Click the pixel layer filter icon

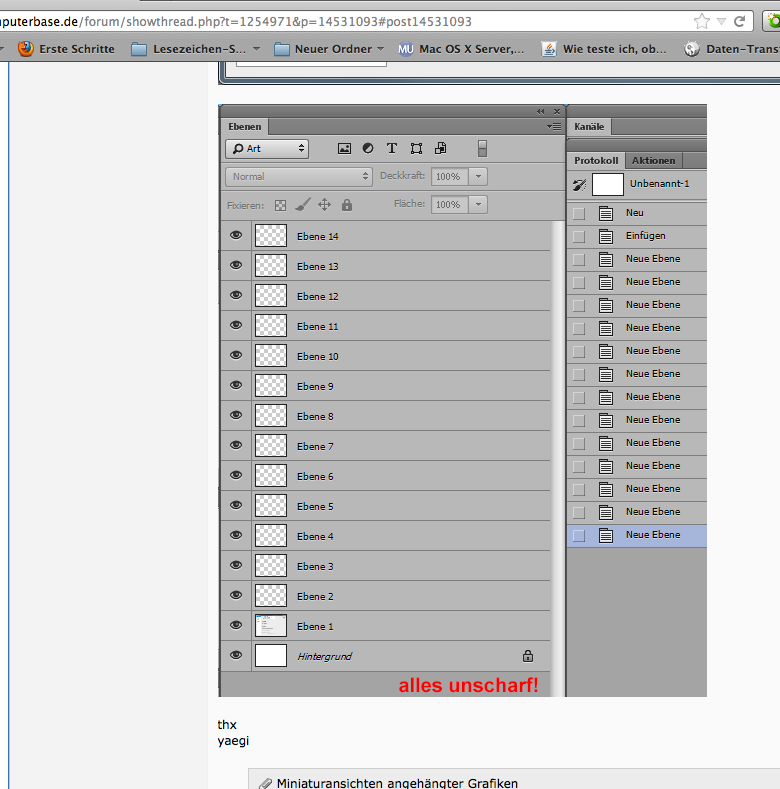click(x=344, y=148)
